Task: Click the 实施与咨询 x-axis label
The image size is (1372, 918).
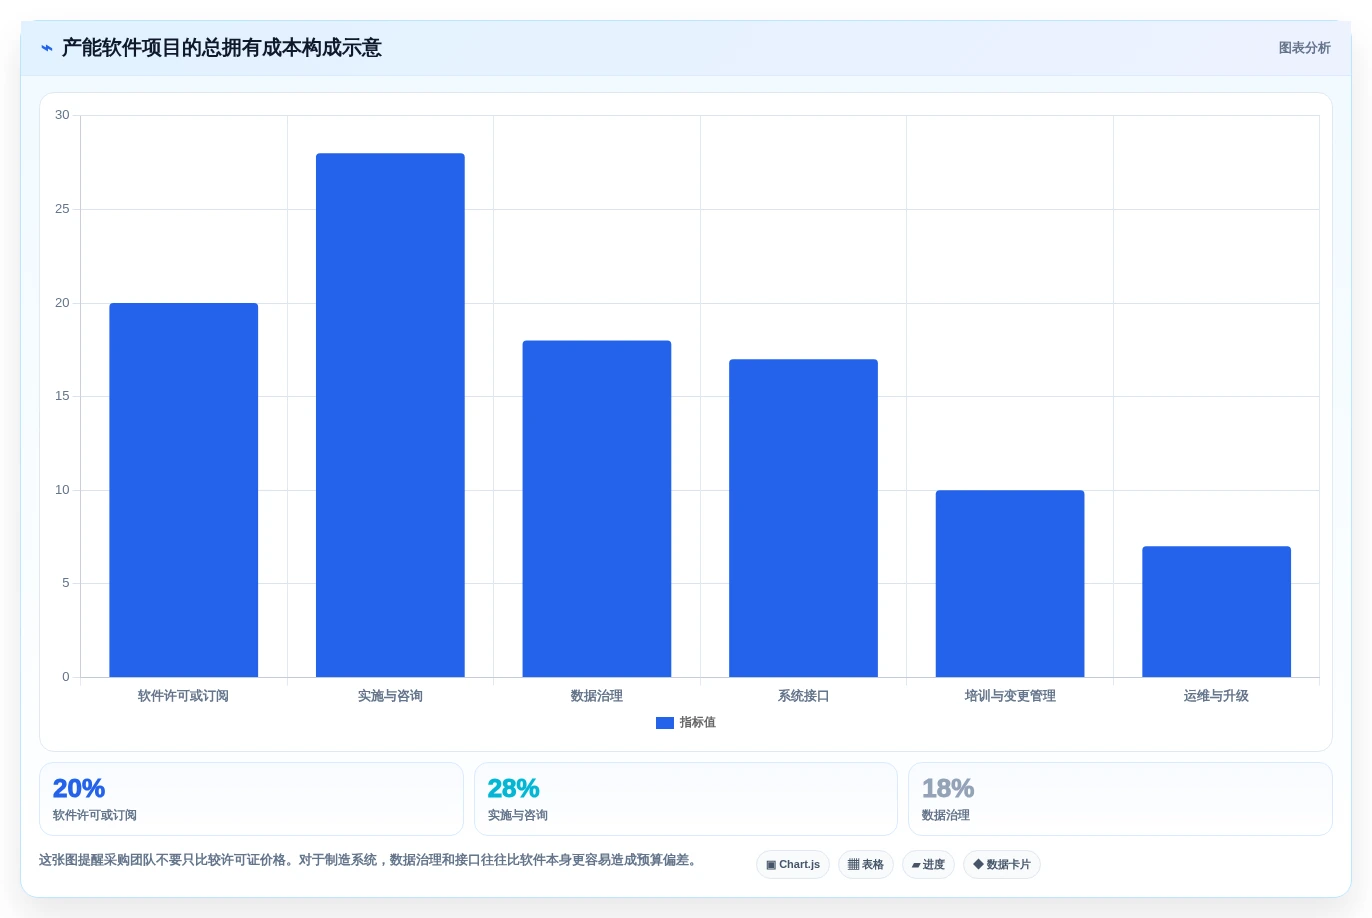Action: 390,696
